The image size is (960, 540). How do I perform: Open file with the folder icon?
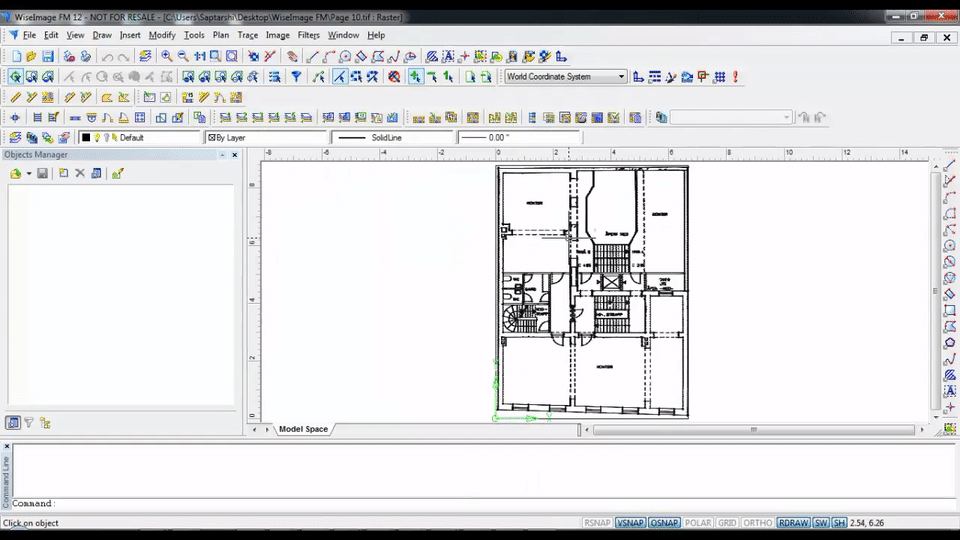point(31,57)
